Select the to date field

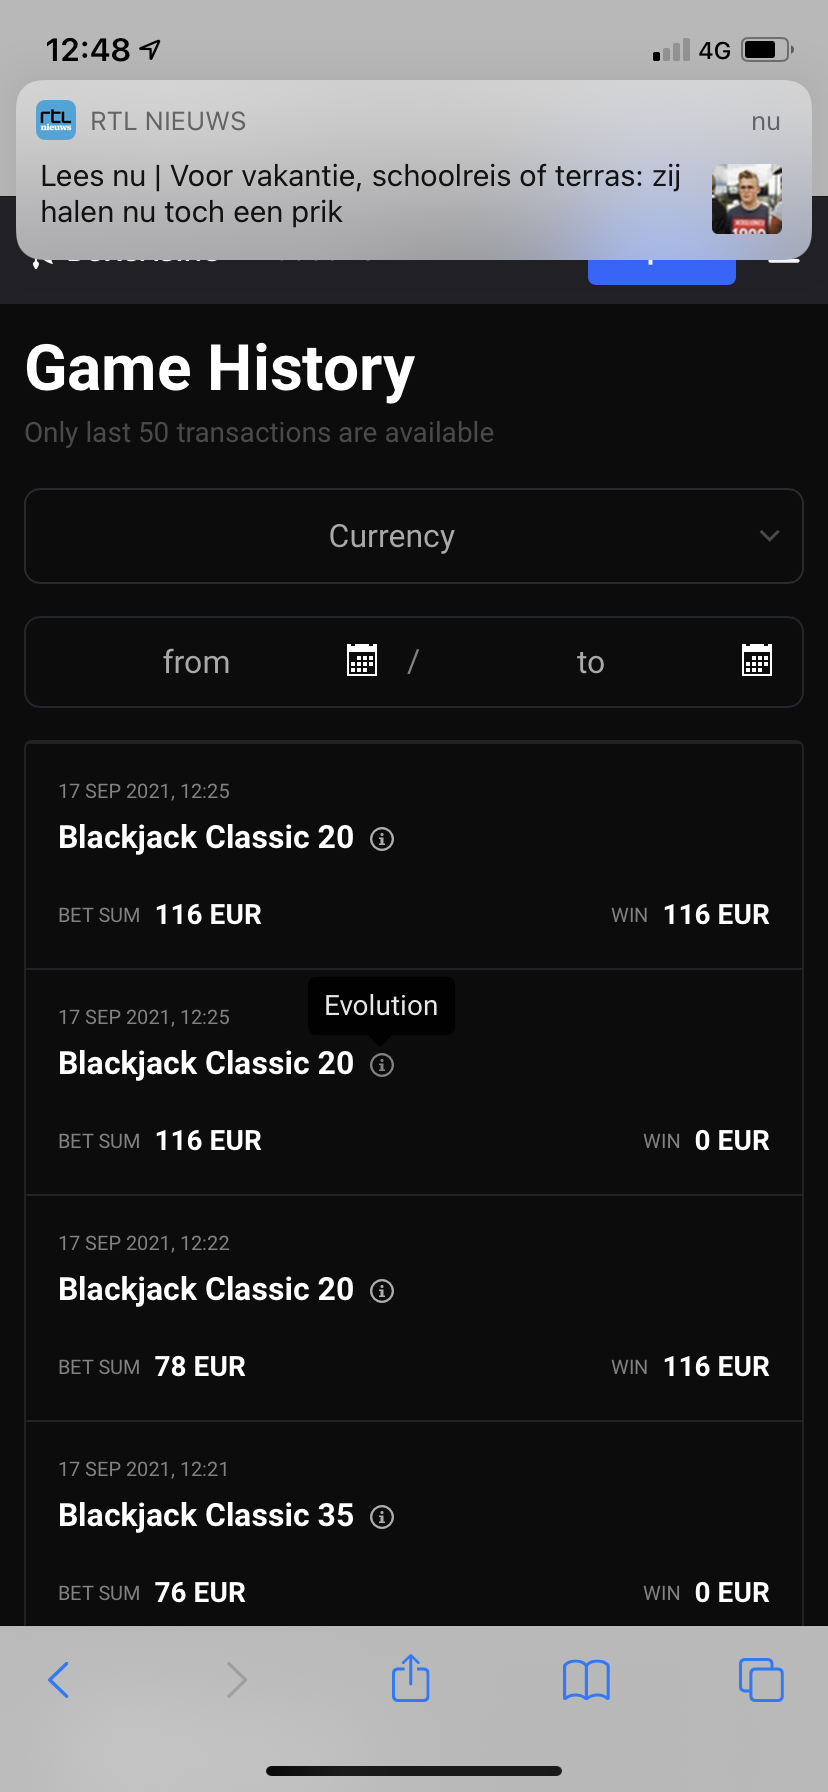coord(591,662)
